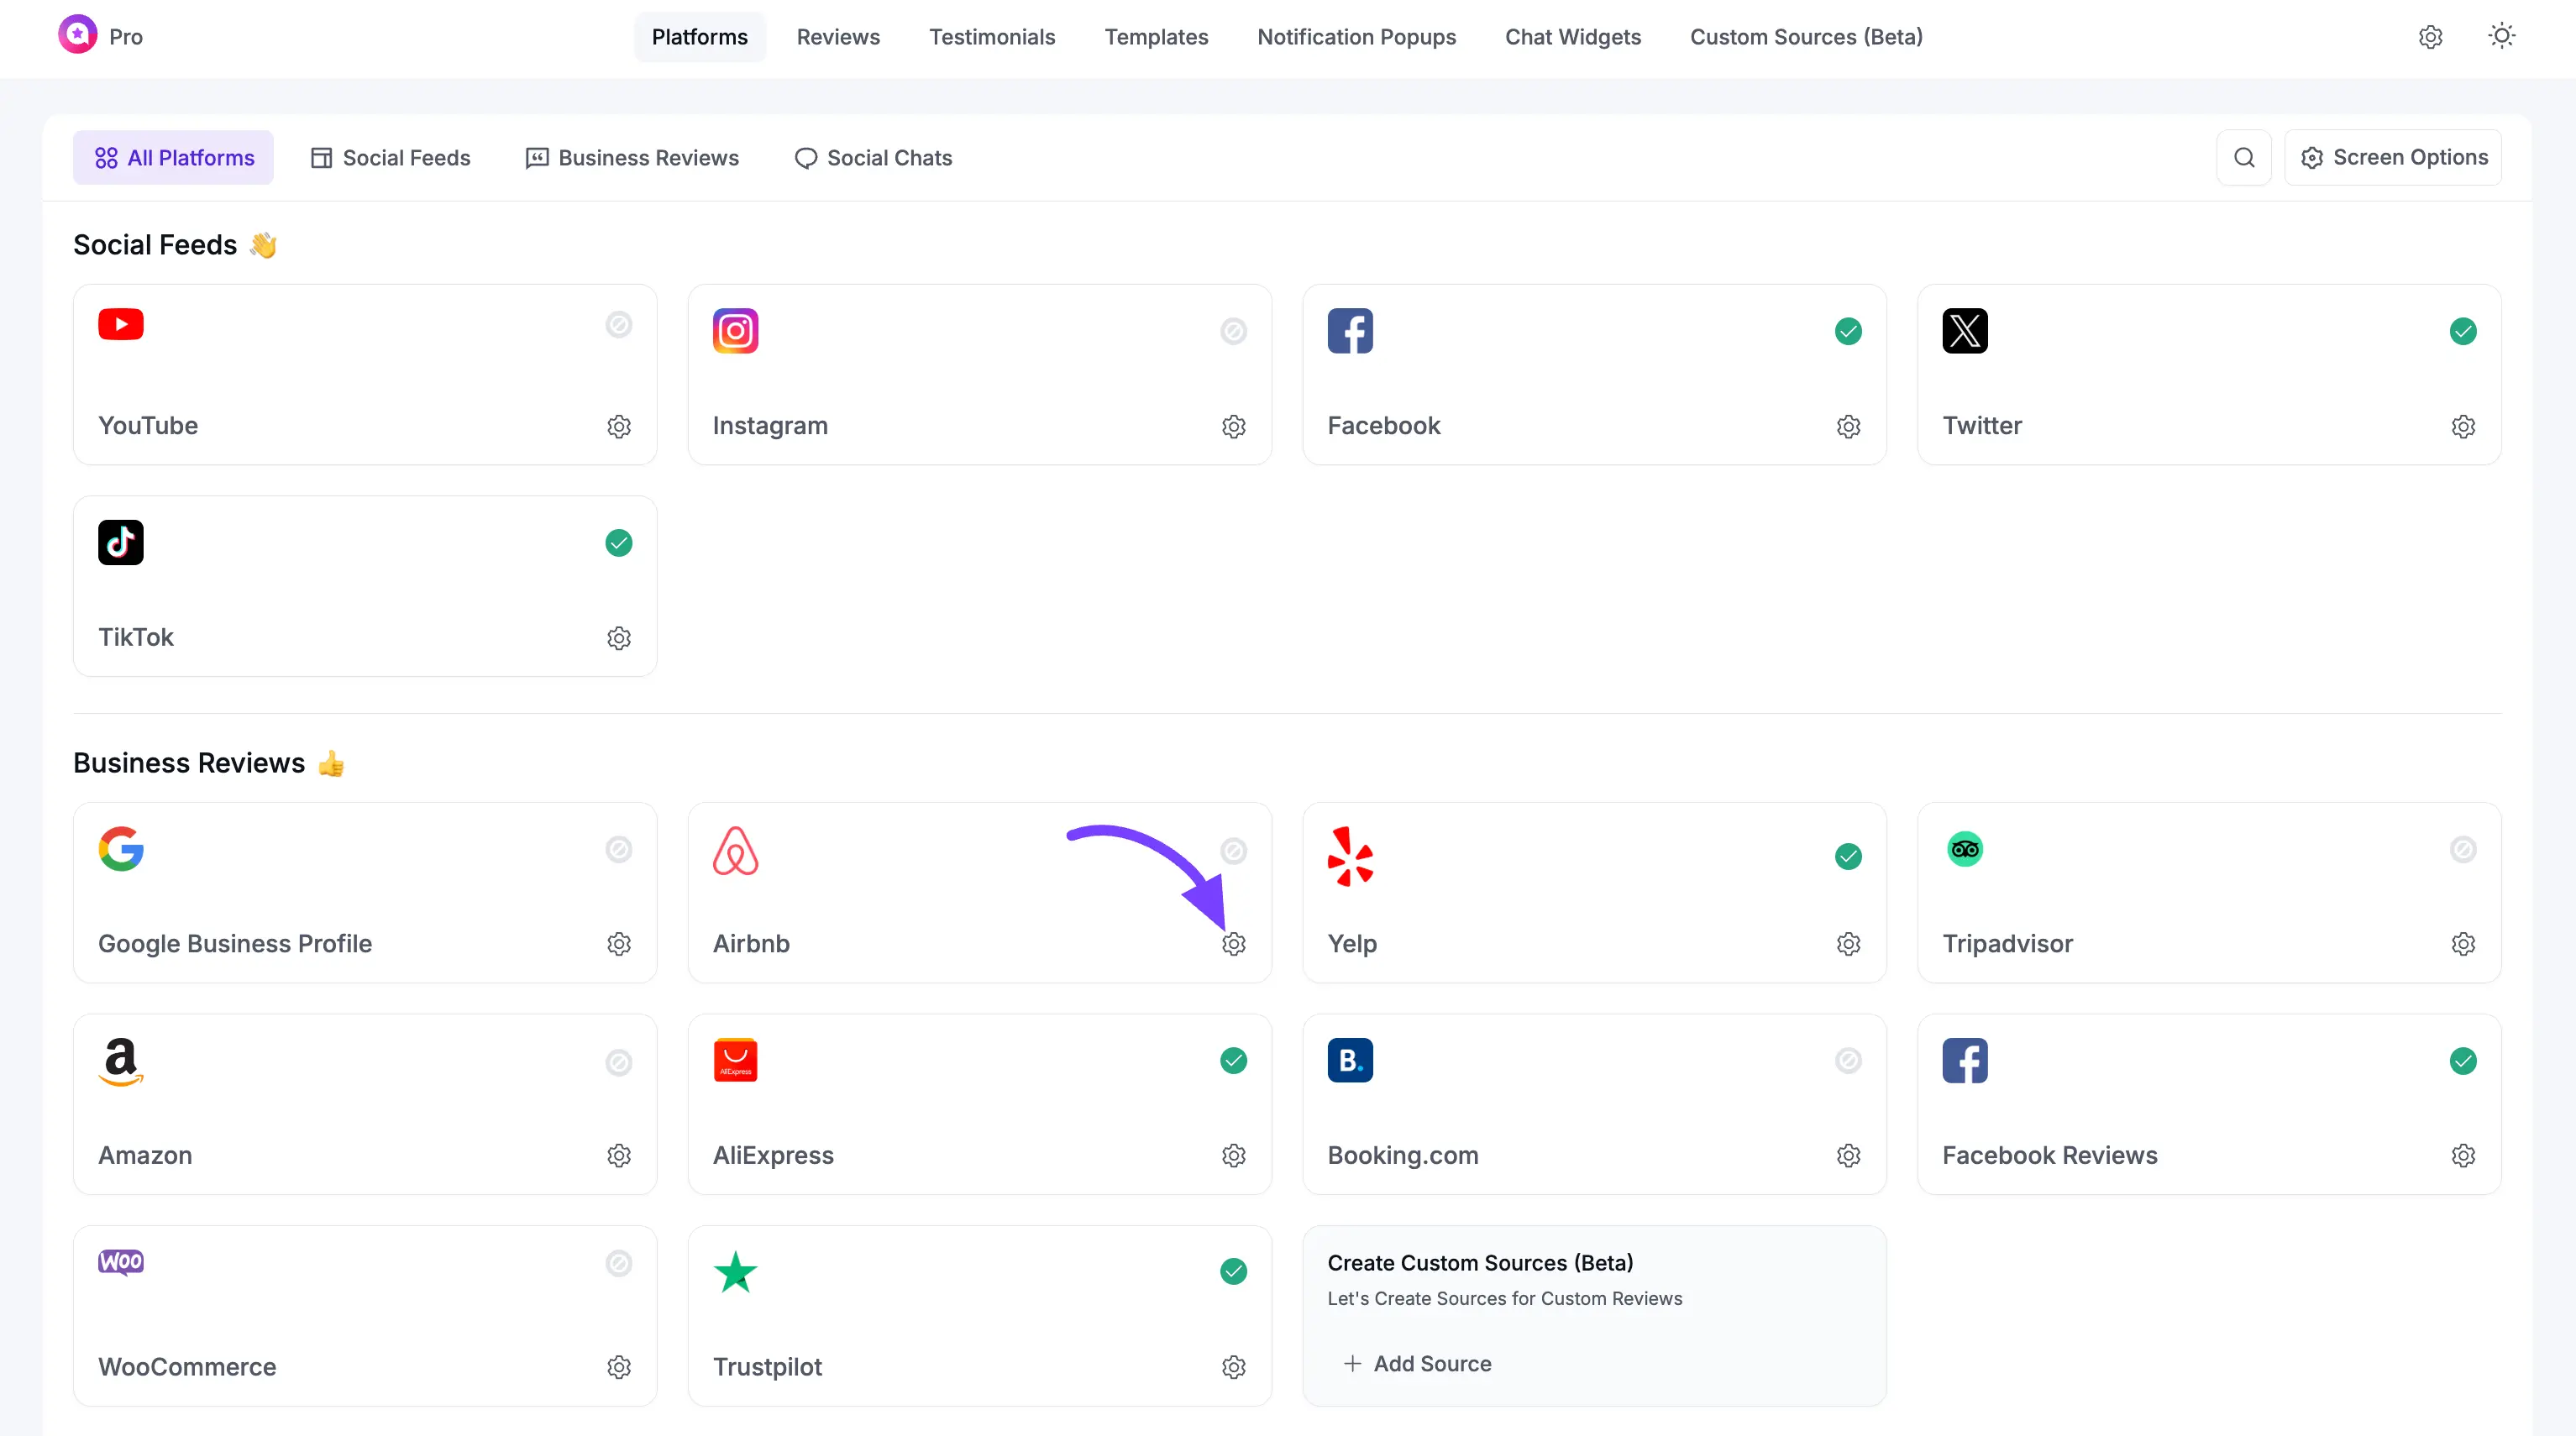Select the Tripadvisor owl icon
The height and width of the screenshot is (1436, 2576).
pyautogui.click(x=1964, y=848)
